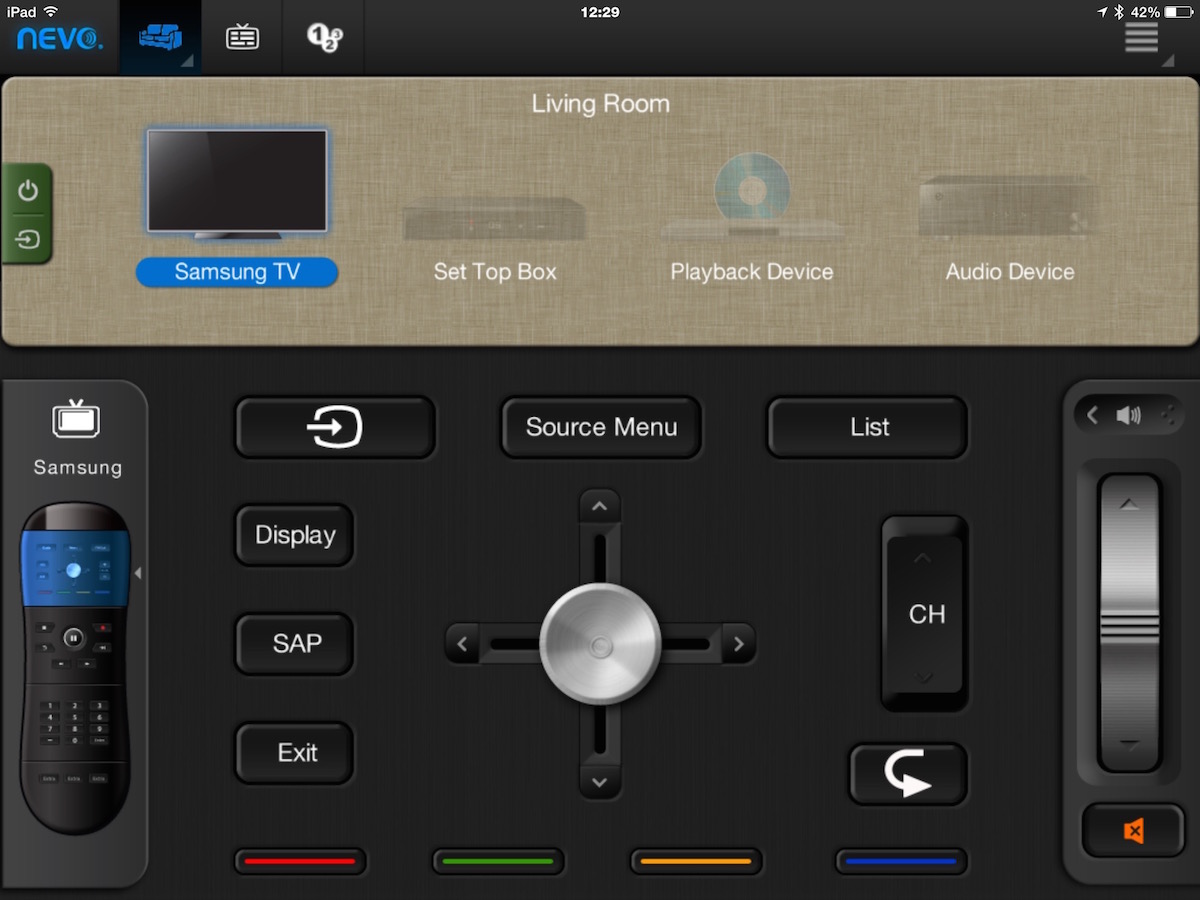Image resolution: width=1200 pixels, height=900 pixels.
Task: Tap the speaker icon in volume header
Action: coord(1129,415)
